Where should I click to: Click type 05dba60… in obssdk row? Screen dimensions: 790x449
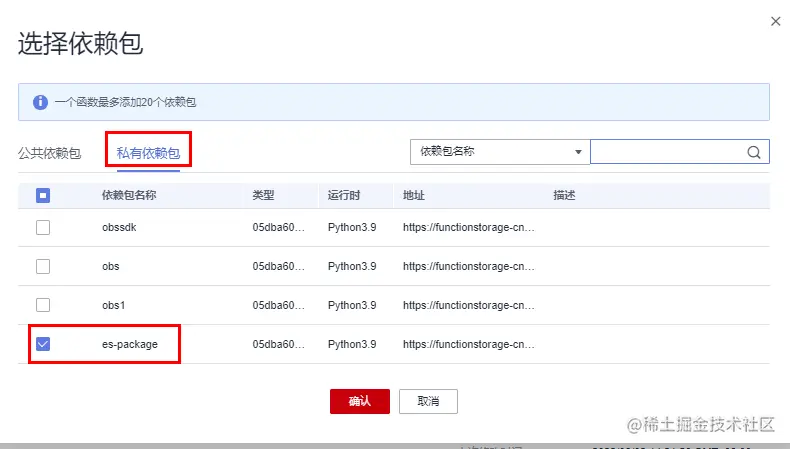[279, 227]
